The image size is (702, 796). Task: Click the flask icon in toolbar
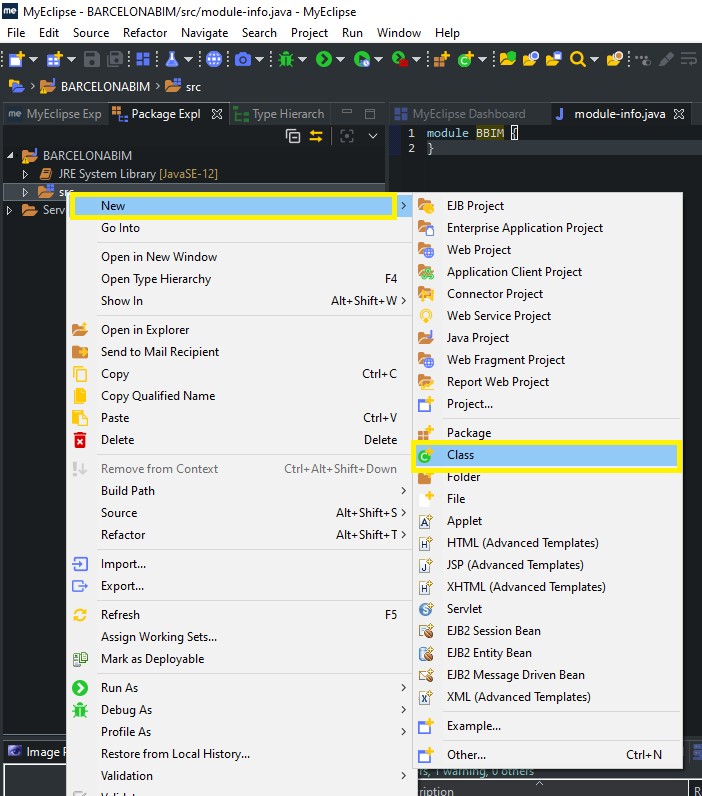[x=172, y=59]
